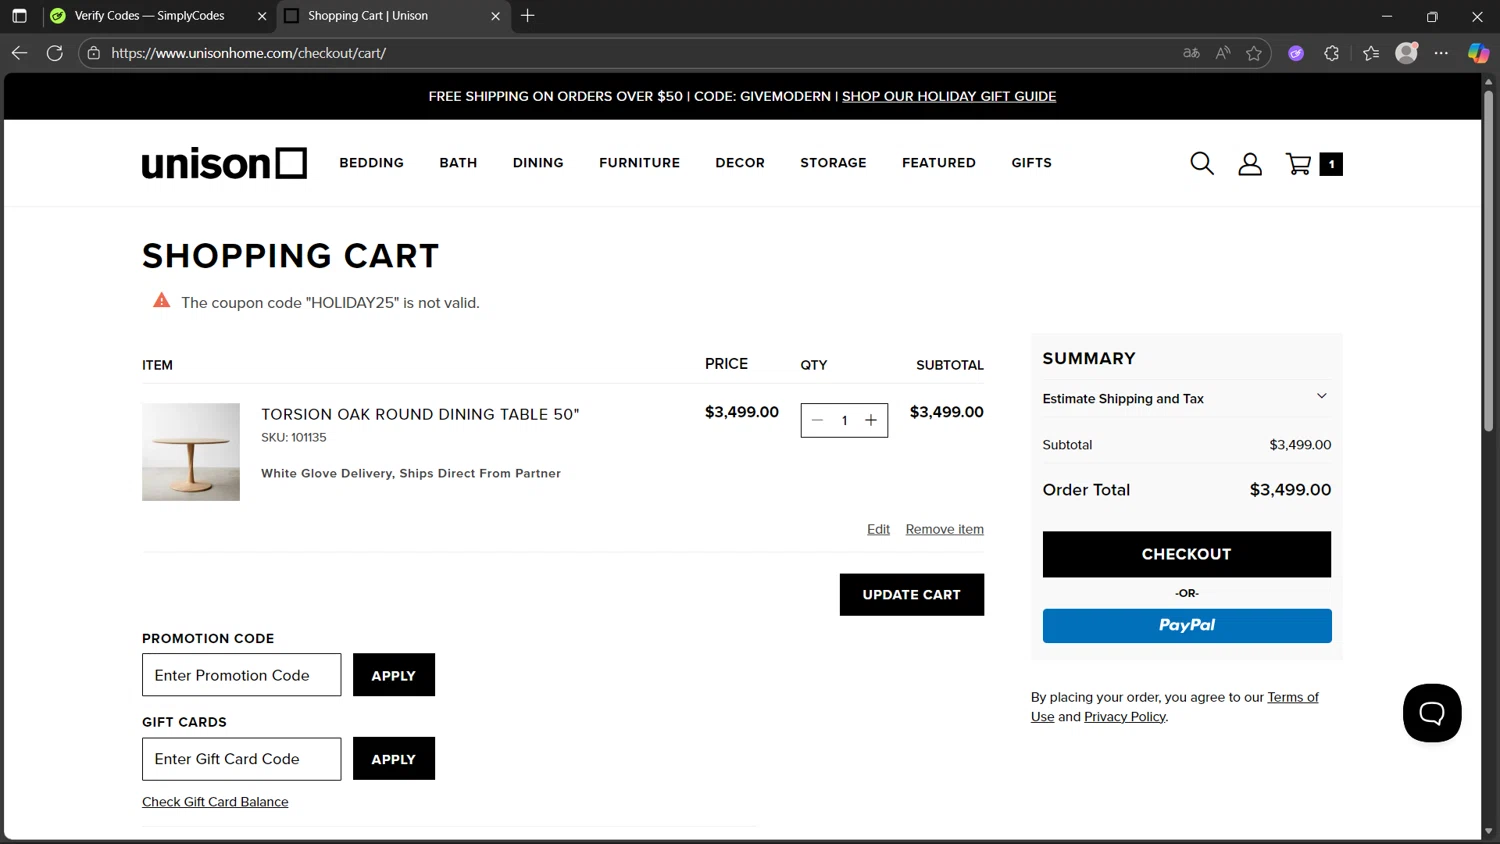Click the HOLIDAY25 not valid error message

tap(330, 303)
